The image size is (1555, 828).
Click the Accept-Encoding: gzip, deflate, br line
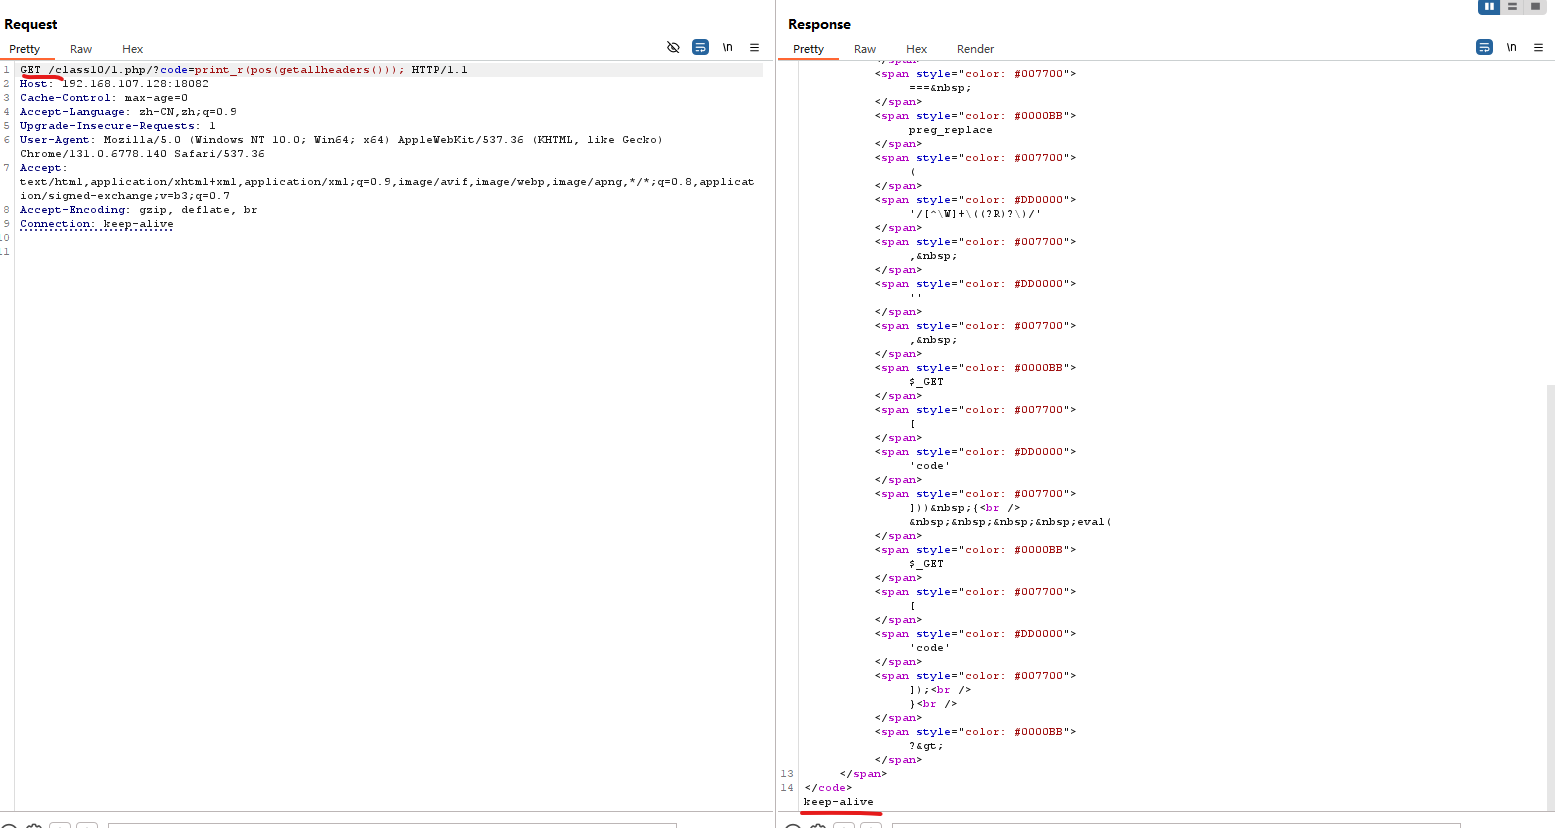pos(139,210)
